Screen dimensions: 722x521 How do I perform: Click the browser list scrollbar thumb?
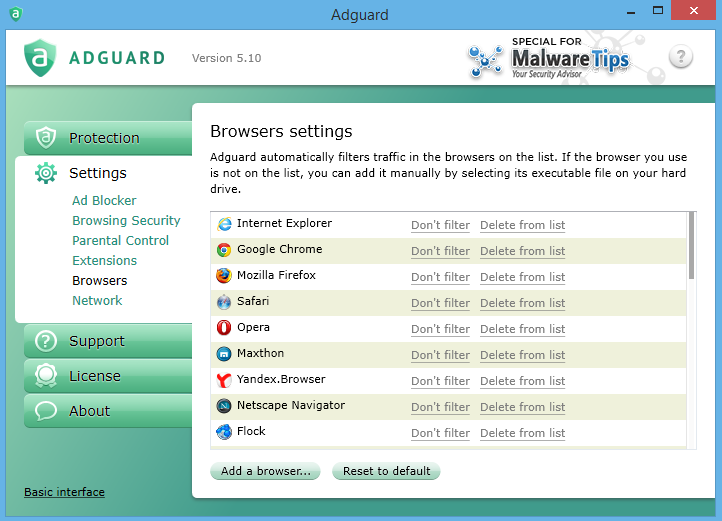coord(691,246)
